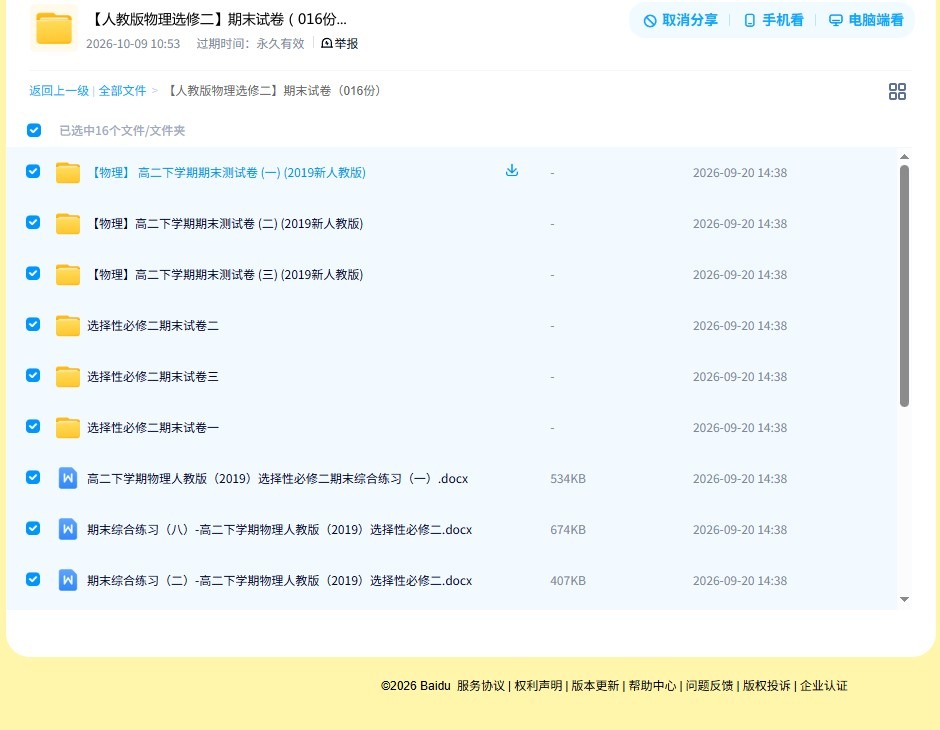Viewport: 940px width, 730px height.
Task: Click share title 【人教版物理选修二】期末试卷
Action: (x=217, y=19)
